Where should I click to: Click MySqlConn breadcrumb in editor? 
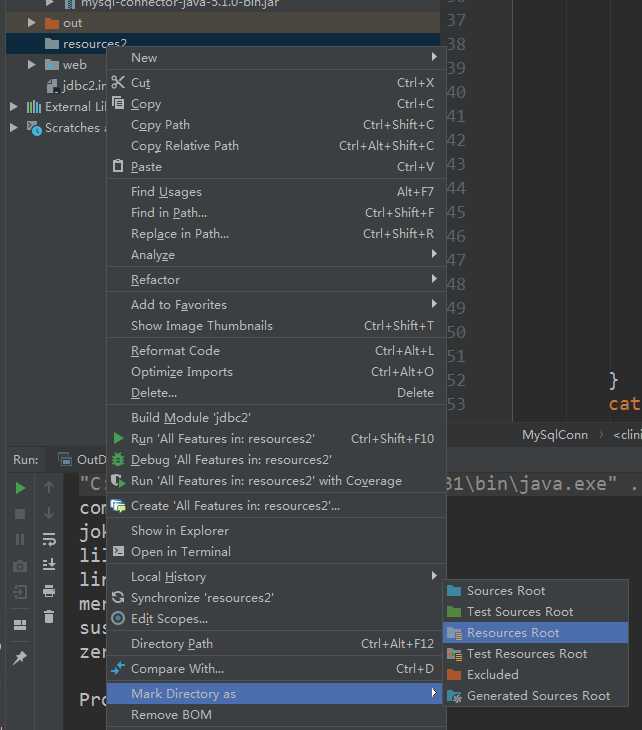(x=554, y=435)
